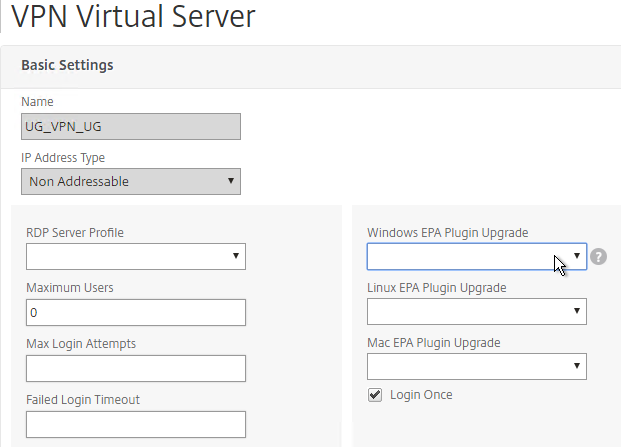
Task: Open the Mac EPA Plugin Upgrade dropdown
Action: coord(477,367)
